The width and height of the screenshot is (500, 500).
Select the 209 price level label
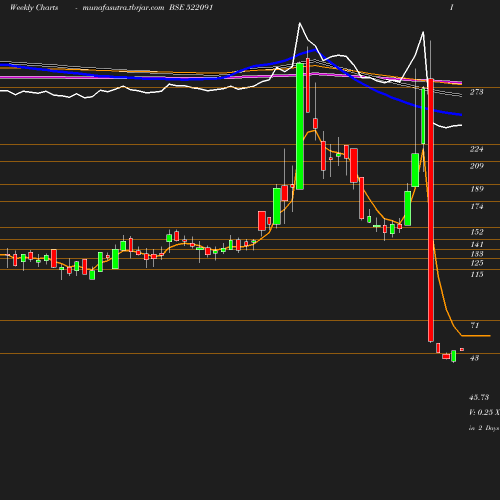[x=477, y=166]
